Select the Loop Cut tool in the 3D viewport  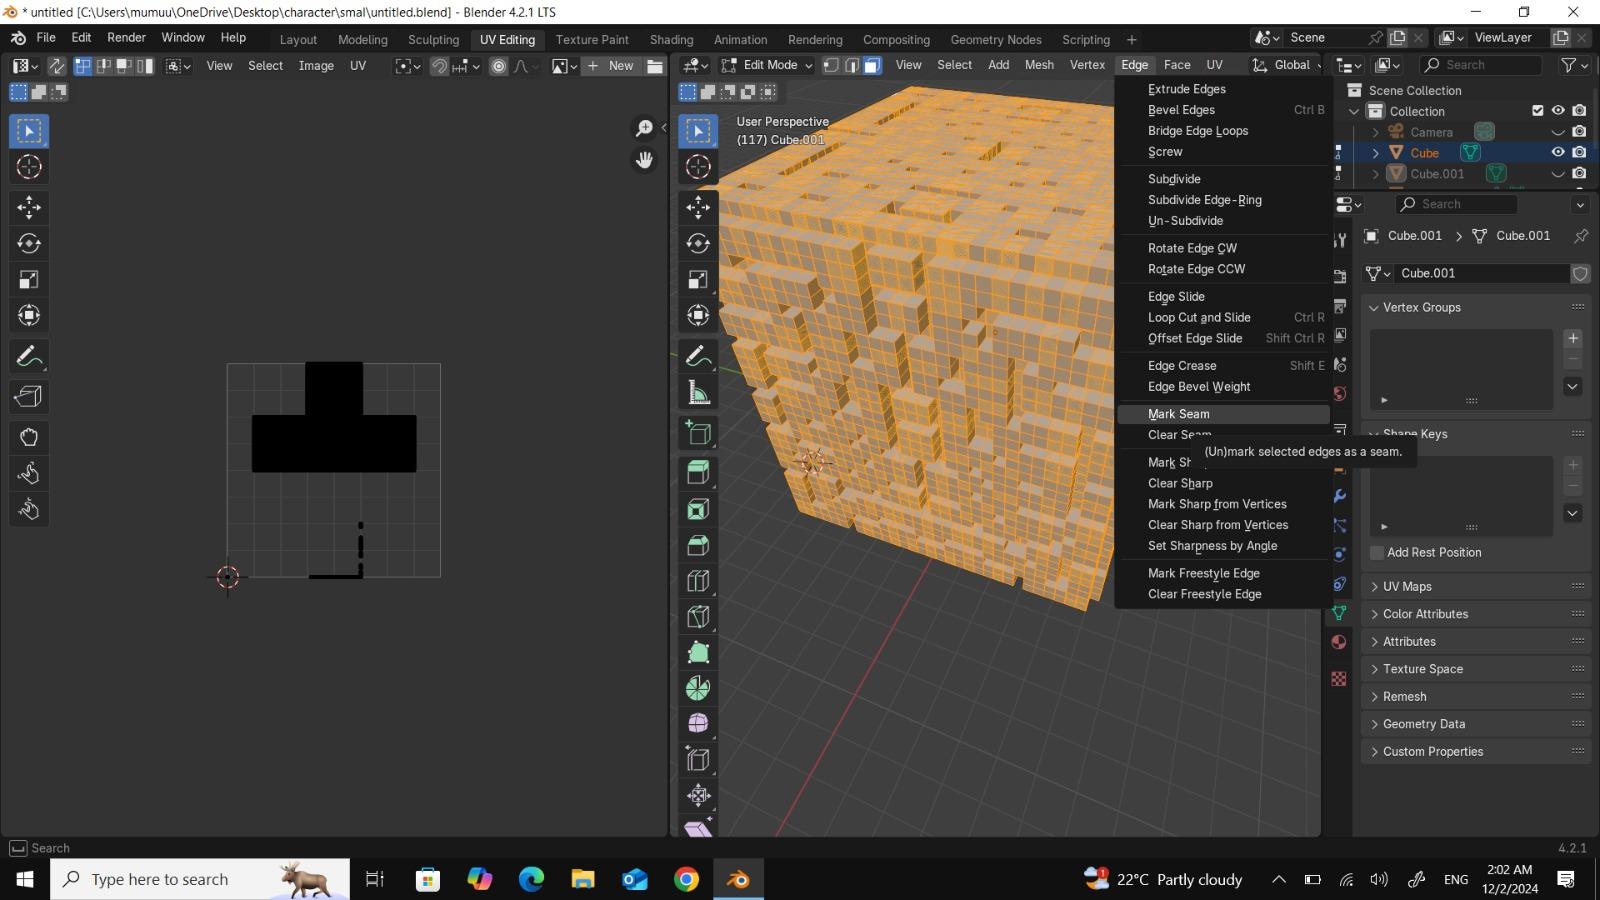click(698, 581)
